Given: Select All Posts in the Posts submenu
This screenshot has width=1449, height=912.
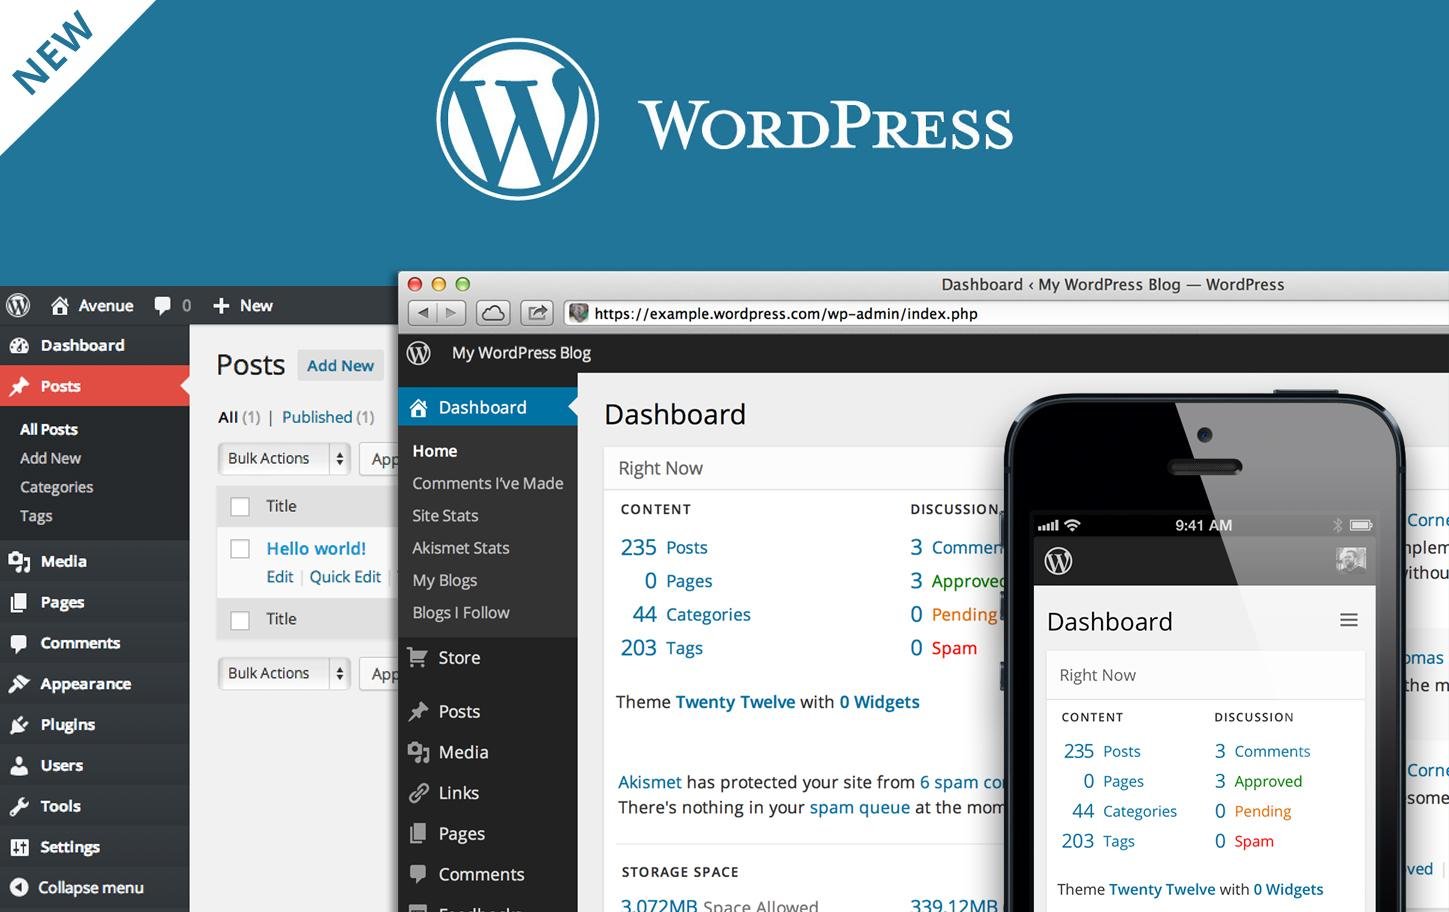Looking at the screenshot, I should point(49,429).
